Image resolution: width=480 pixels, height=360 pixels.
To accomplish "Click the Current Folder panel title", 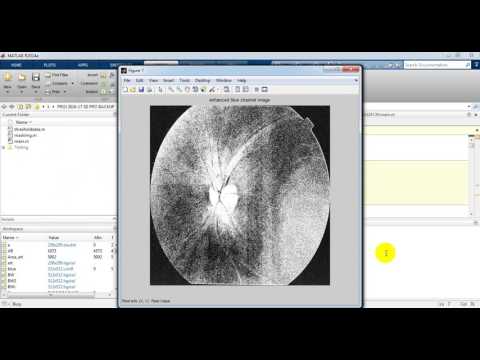I will pos(16,115).
